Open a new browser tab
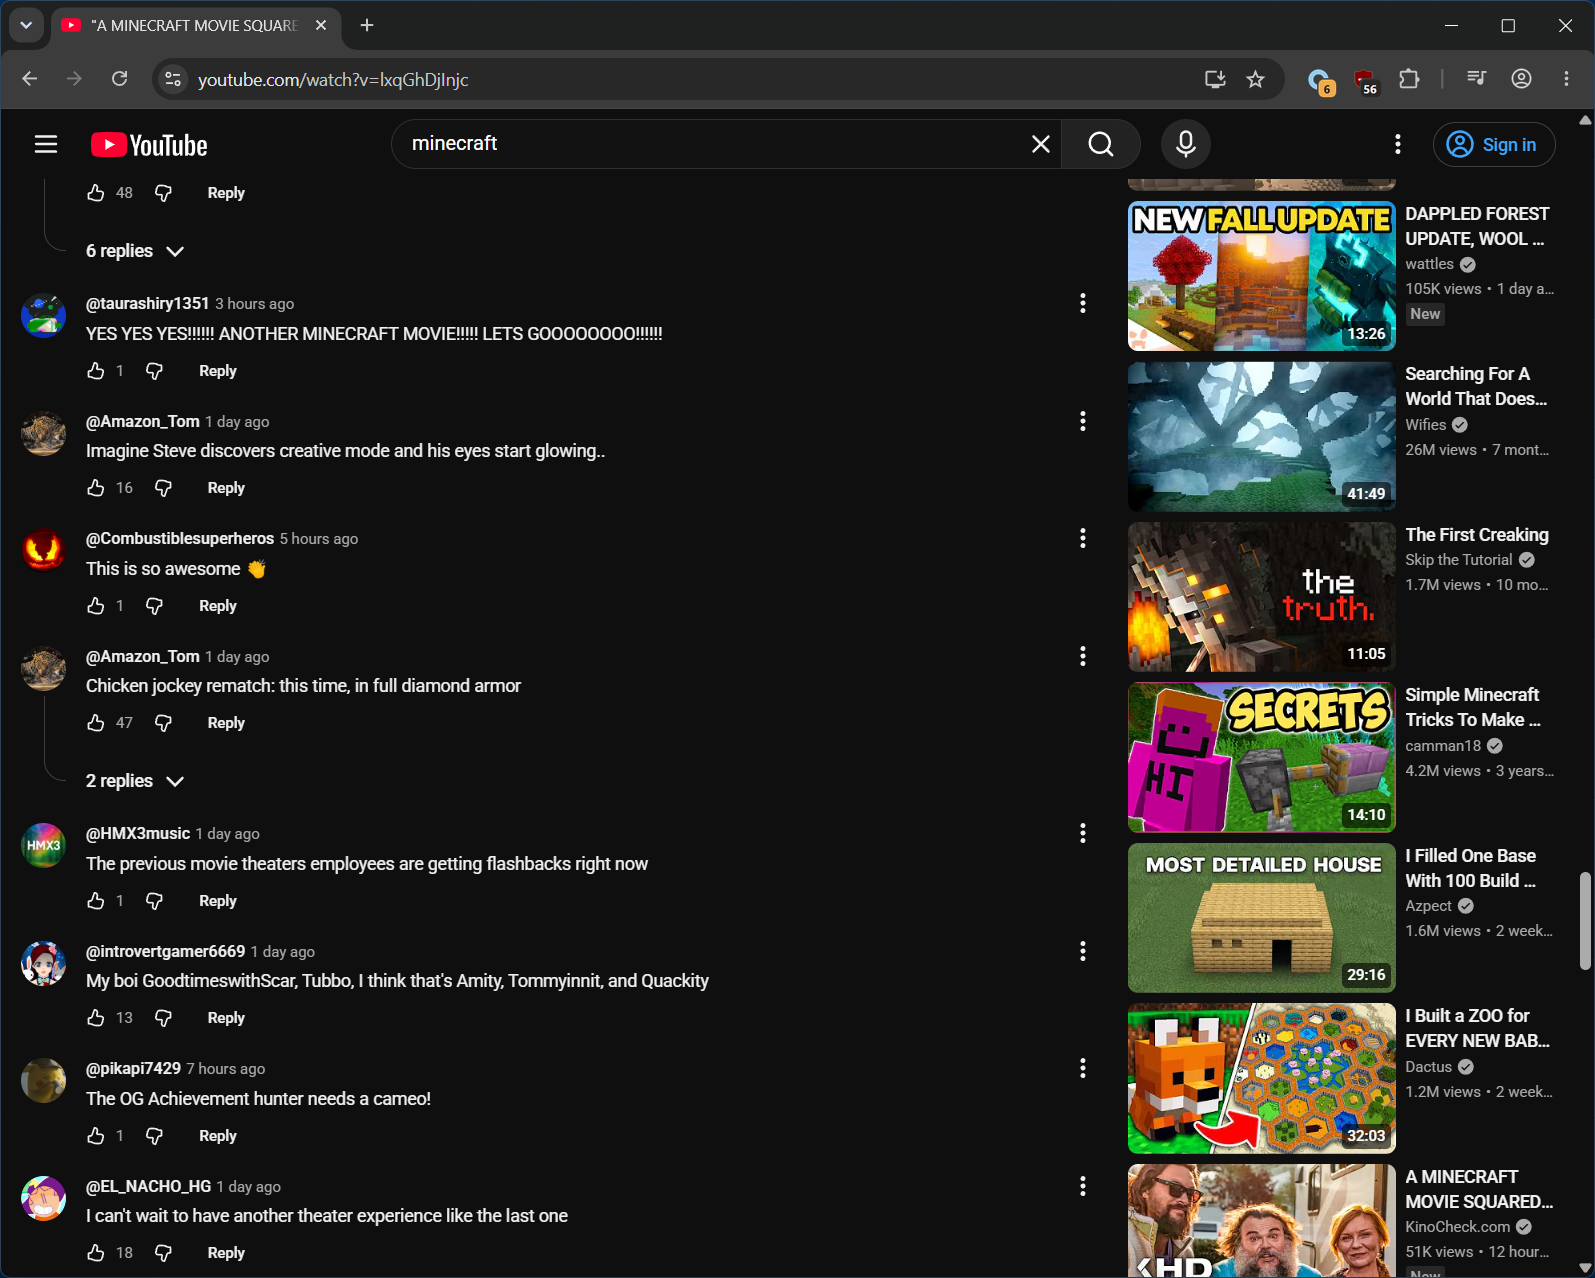 click(367, 25)
